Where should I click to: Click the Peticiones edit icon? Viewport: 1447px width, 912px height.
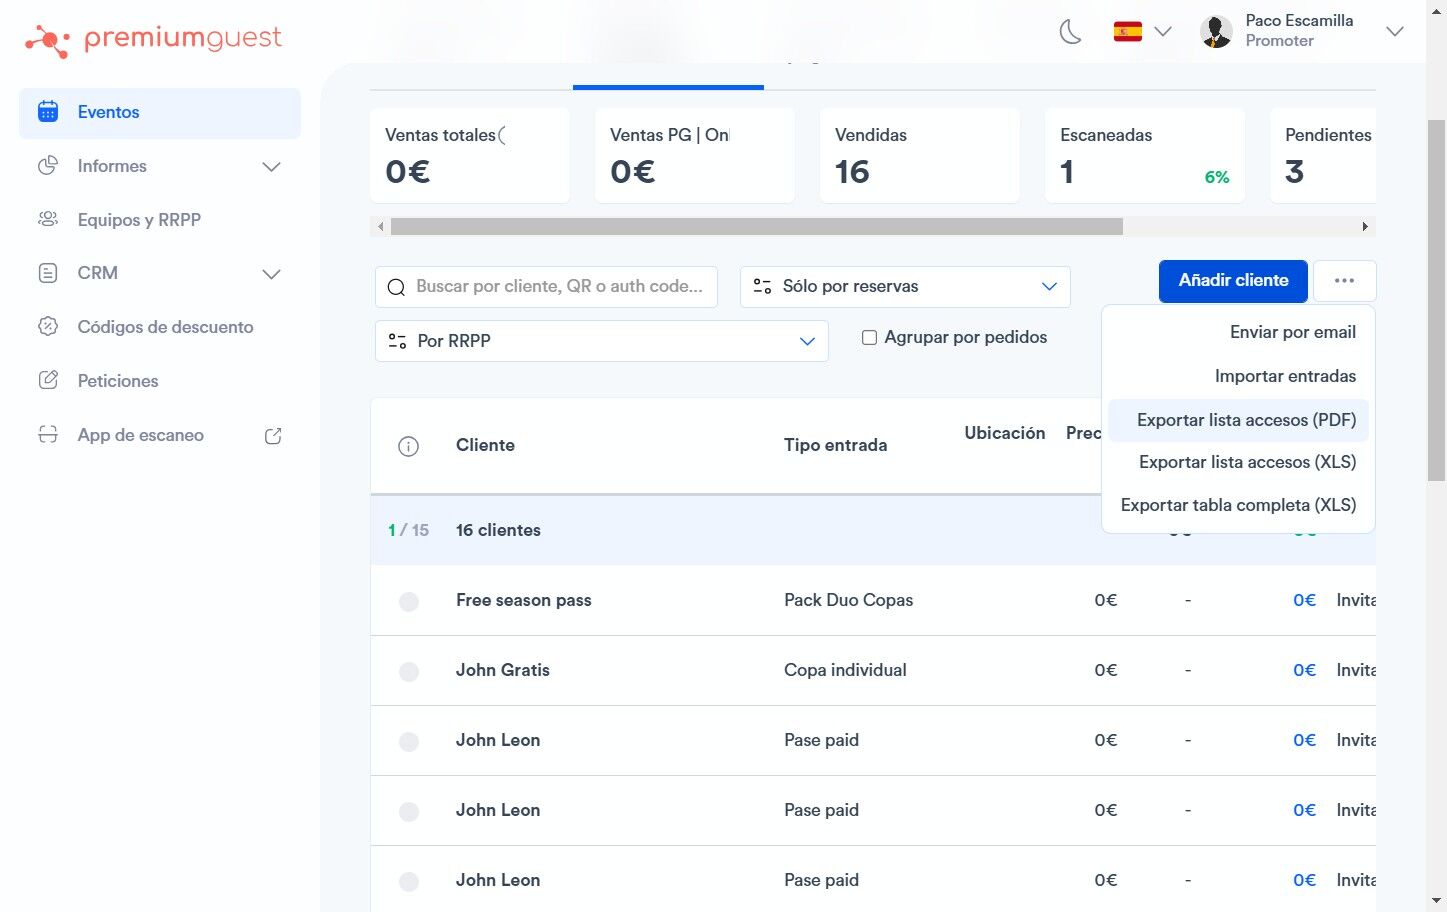(x=47, y=380)
